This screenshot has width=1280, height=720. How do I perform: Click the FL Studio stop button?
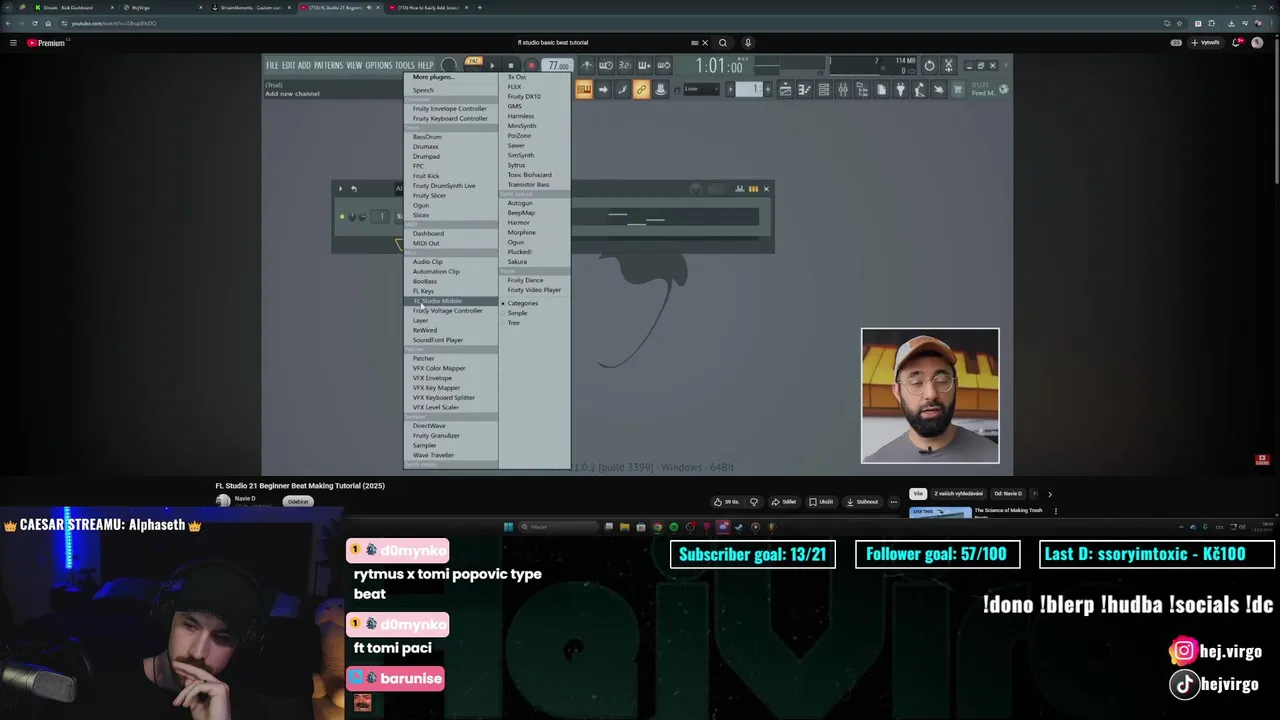[511, 66]
